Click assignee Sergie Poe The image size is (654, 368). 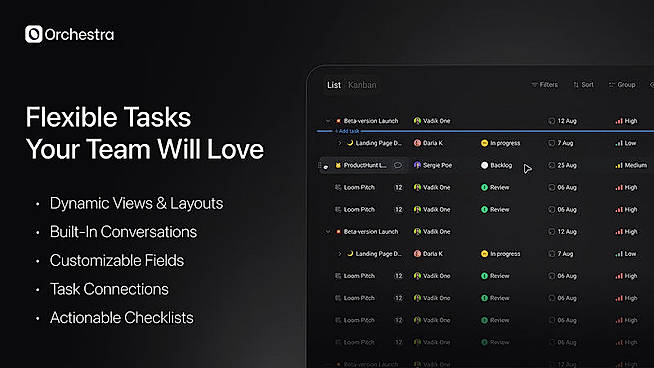click(433, 165)
